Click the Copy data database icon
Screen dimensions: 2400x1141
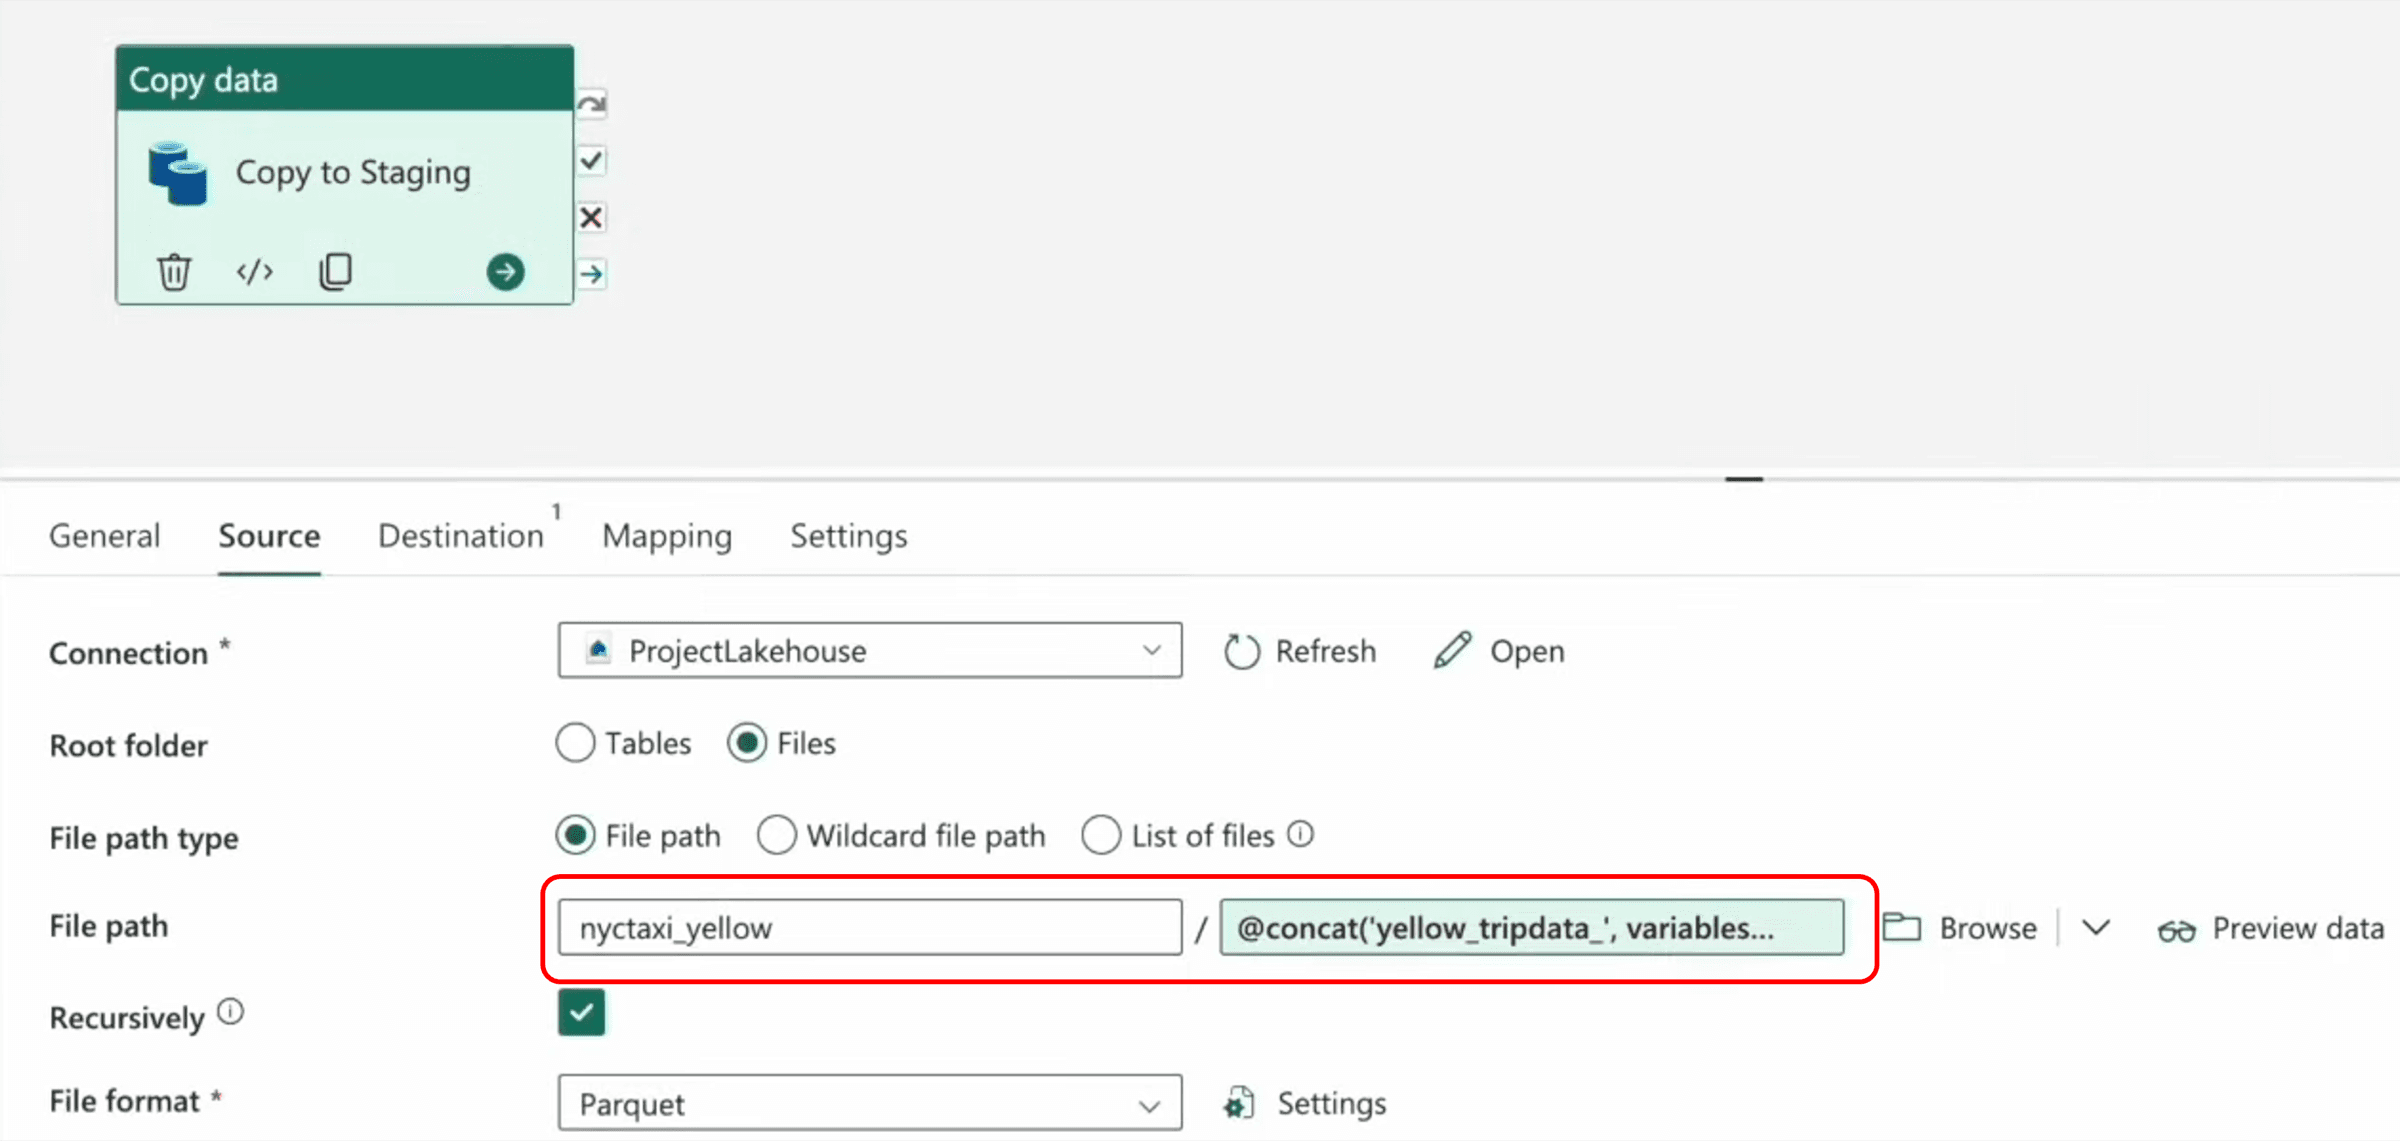pos(178,173)
